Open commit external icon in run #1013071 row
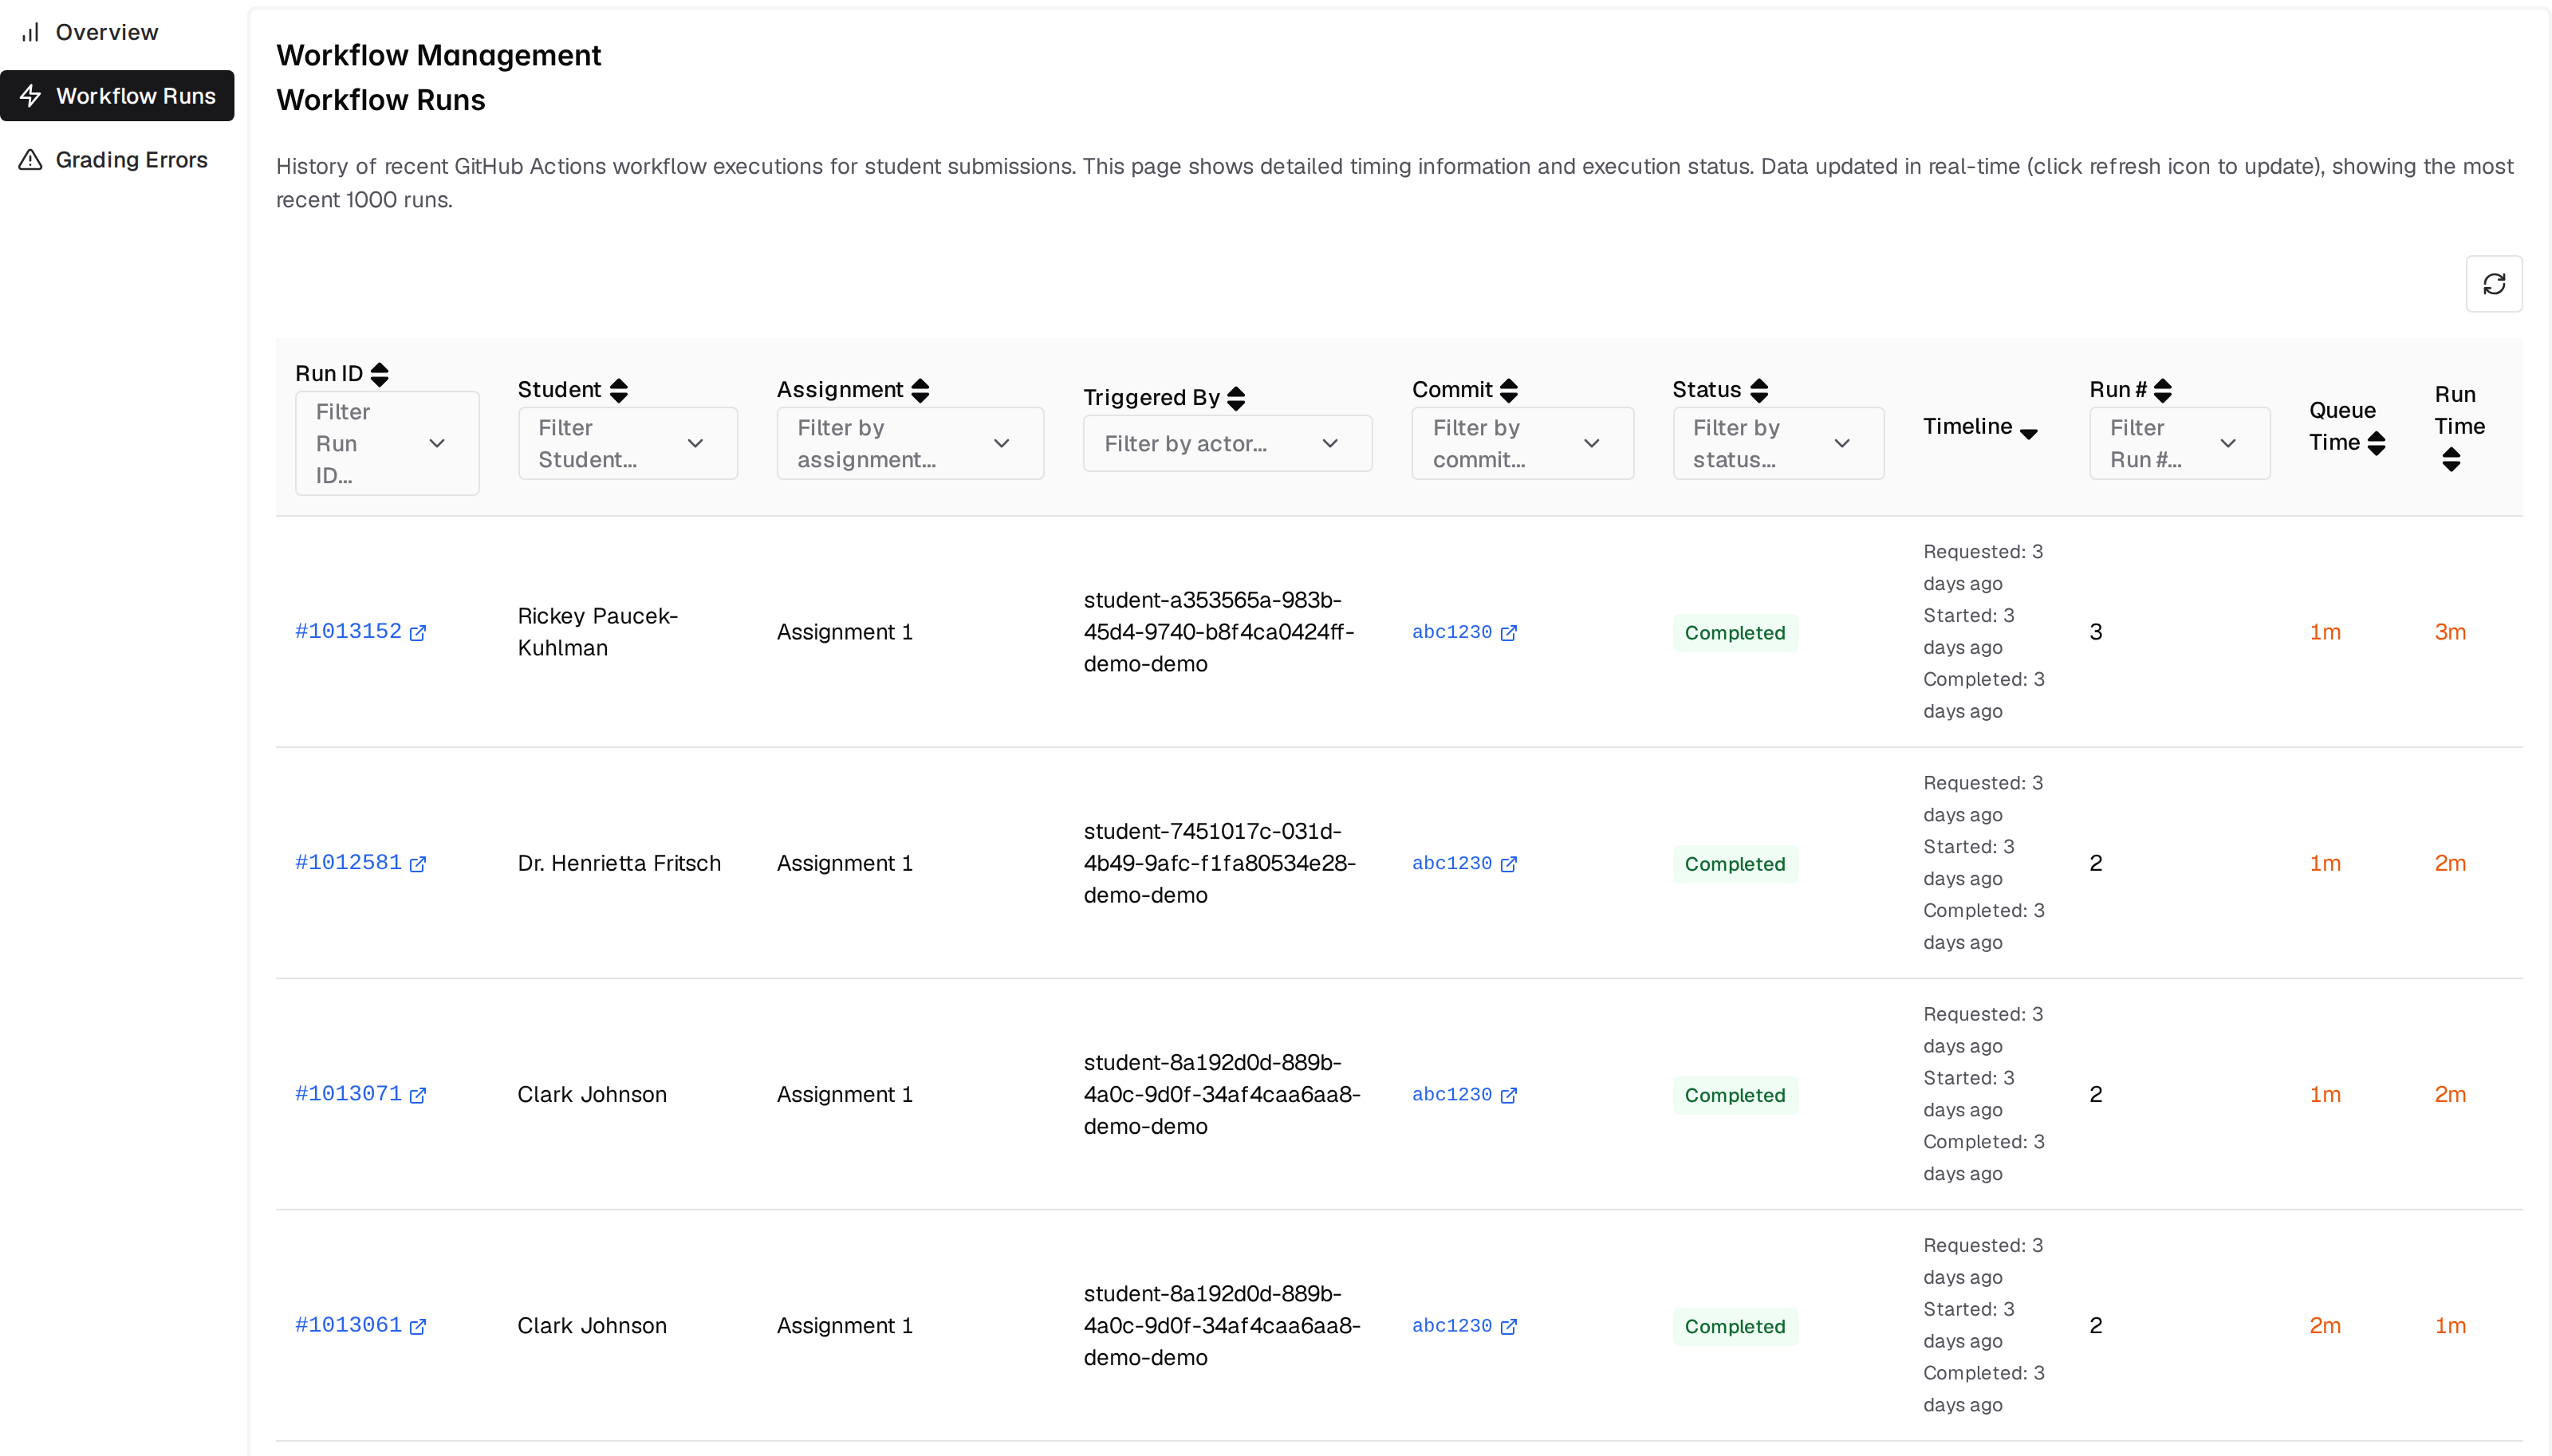Image resolution: width=2552 pixels, height=1456 pixels. click(1509, 1095)
